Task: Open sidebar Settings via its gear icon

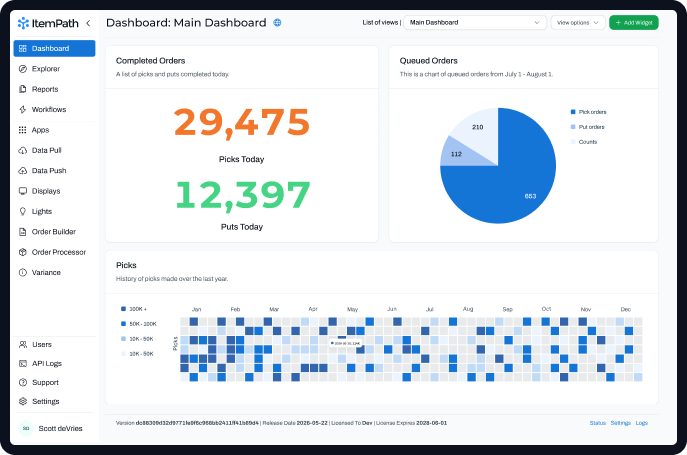Action: [x=23, y=401]
